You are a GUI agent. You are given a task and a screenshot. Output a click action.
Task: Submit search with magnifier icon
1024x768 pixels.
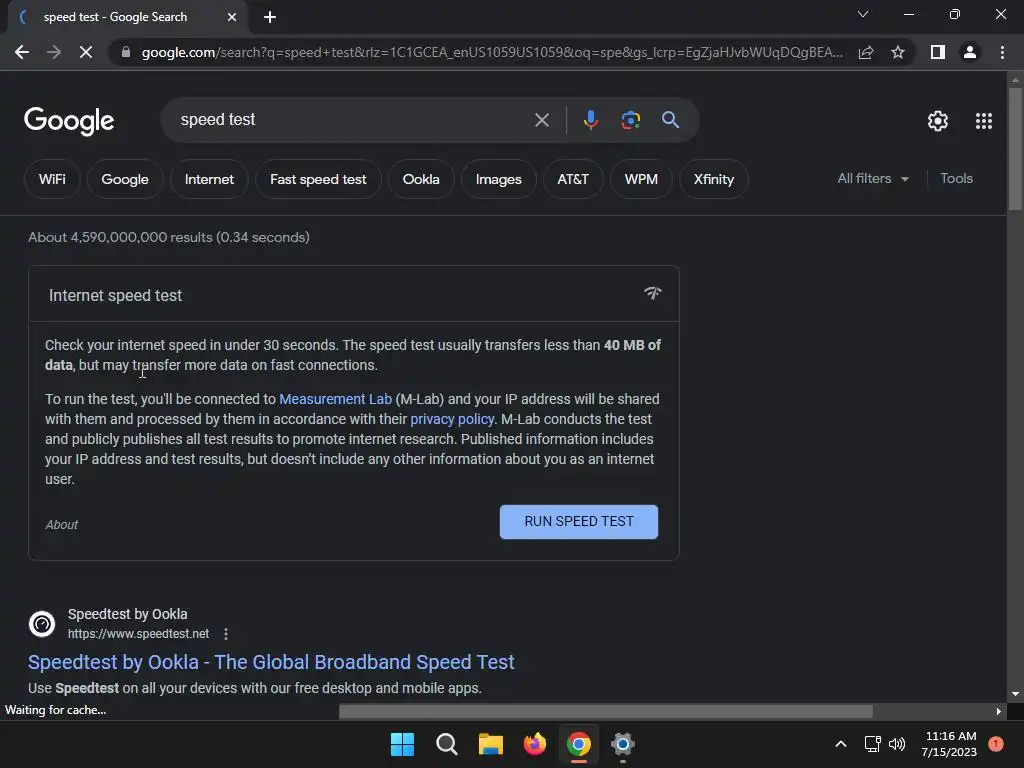click(670, 120)
